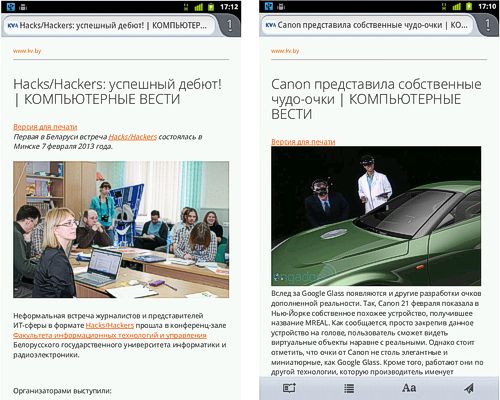Follow Hacks/Hackers link in italic intro sentence
The height and width of the screenshot is (400, 500).
133,137
